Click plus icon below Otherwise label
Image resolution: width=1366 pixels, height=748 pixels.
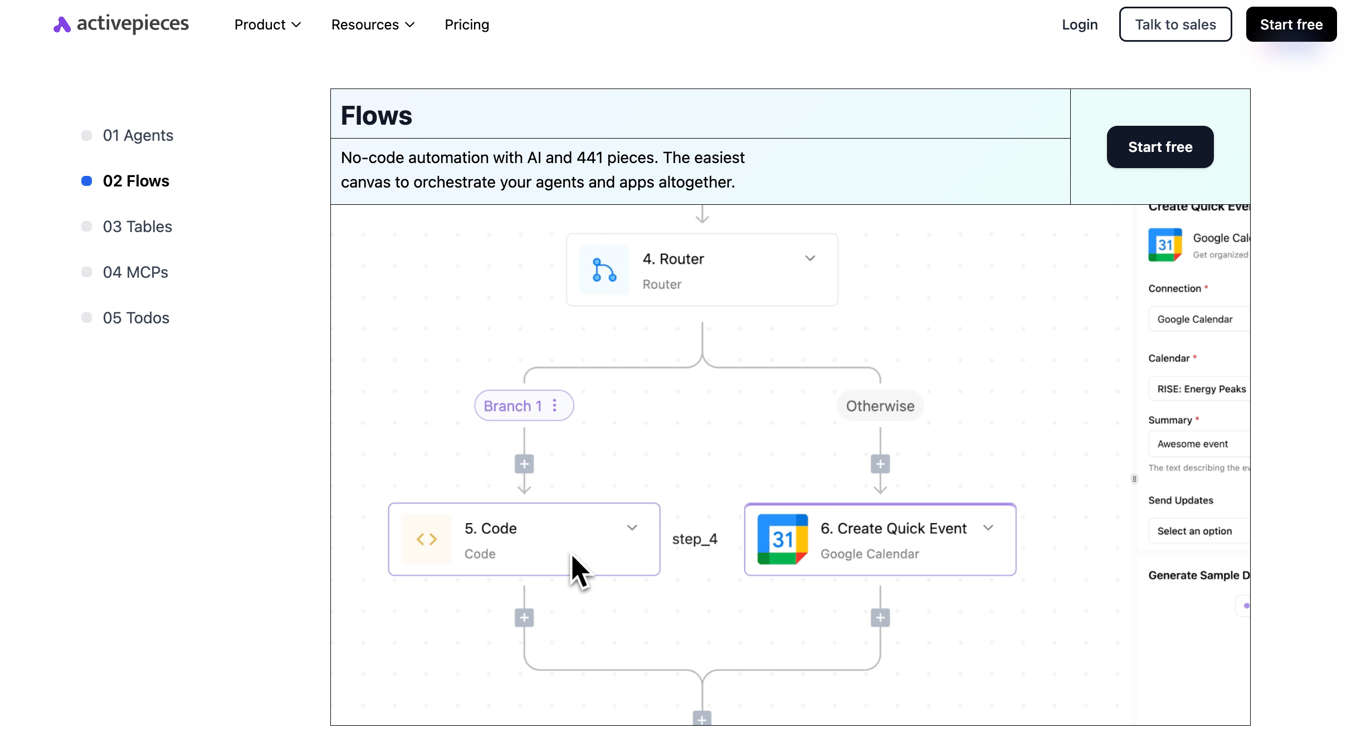(x=880, y=464)
